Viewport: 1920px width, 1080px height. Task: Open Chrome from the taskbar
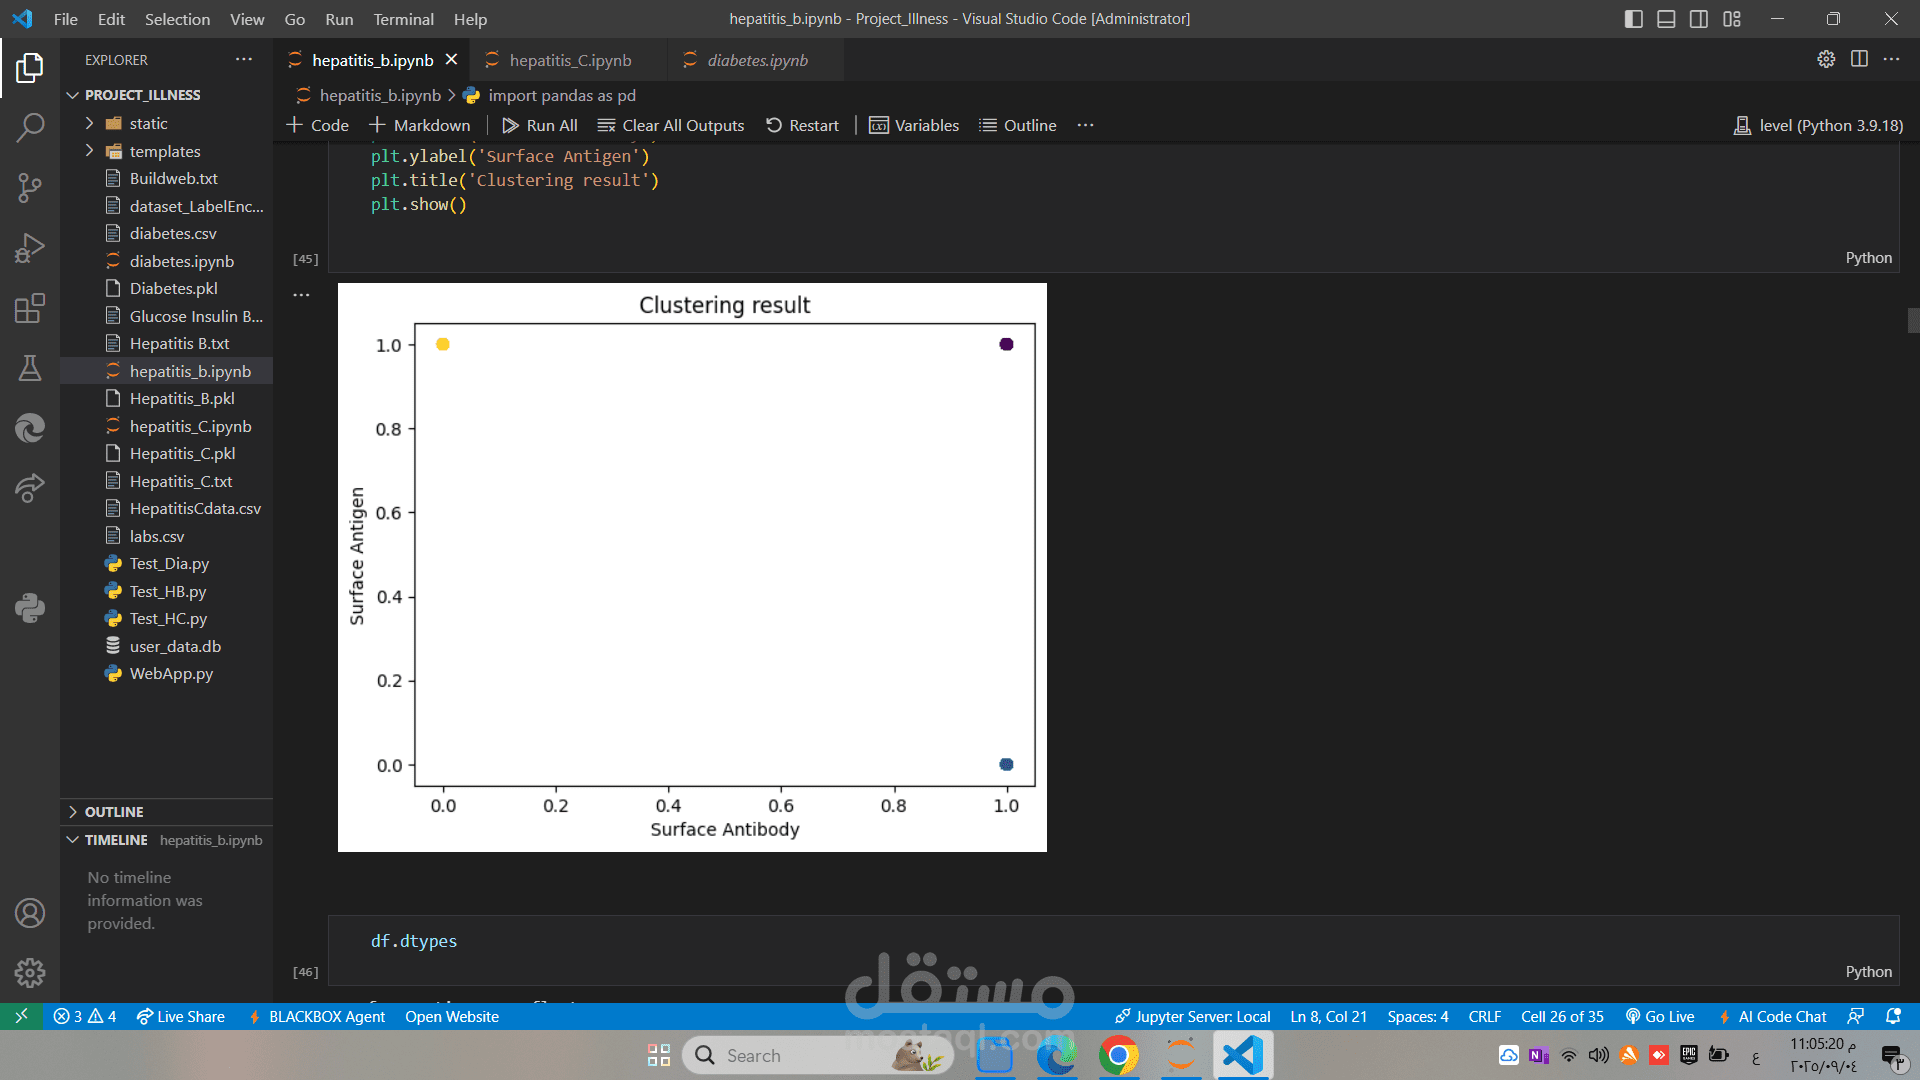(x=1118, y=1055)
